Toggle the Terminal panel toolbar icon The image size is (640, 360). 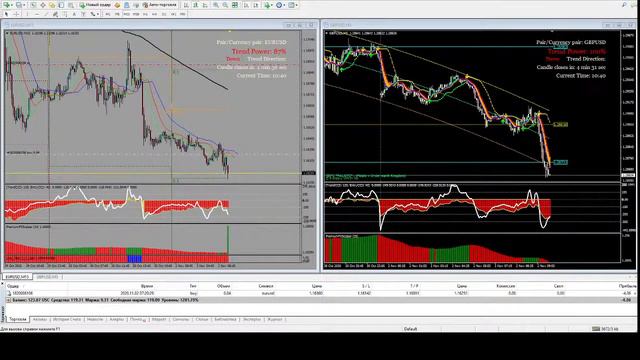[x=61, y=5]
